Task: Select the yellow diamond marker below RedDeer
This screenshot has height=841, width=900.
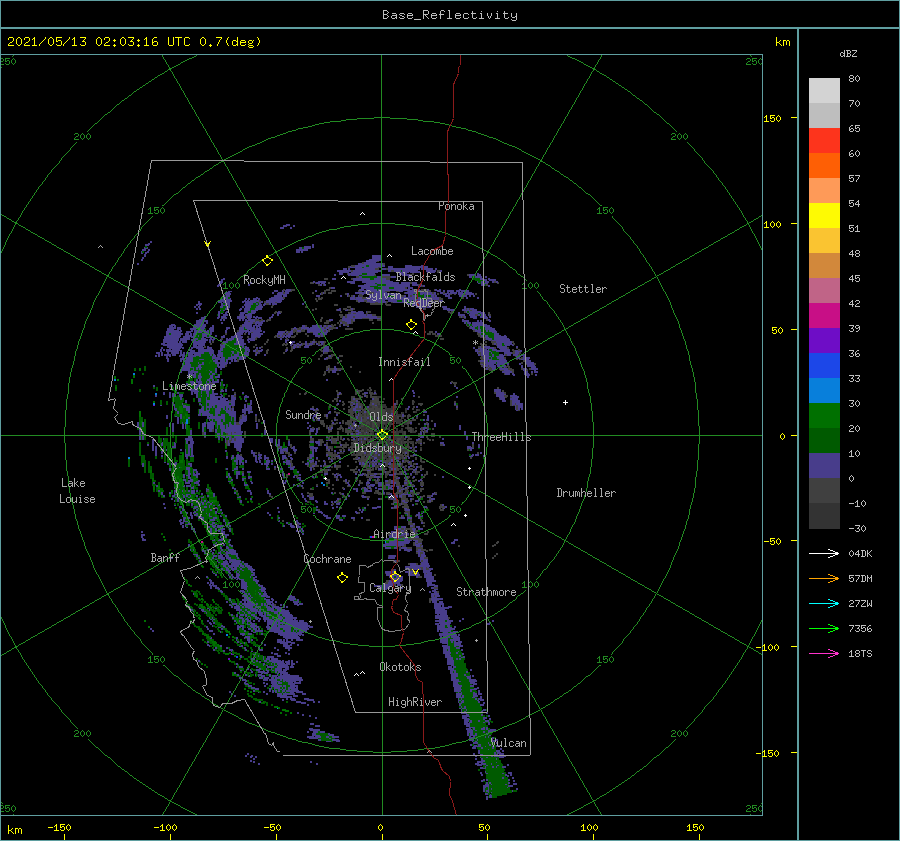Action: point(411,325)
